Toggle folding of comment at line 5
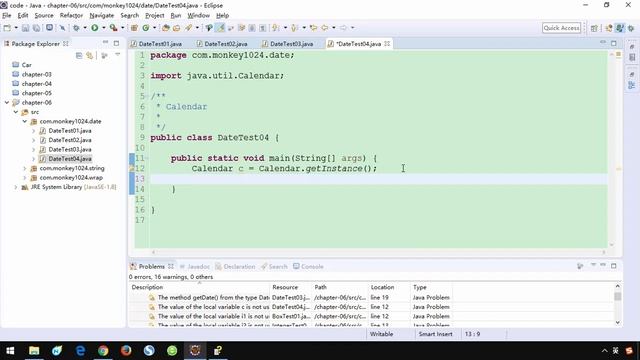640x360 pixels. point(148,96)
